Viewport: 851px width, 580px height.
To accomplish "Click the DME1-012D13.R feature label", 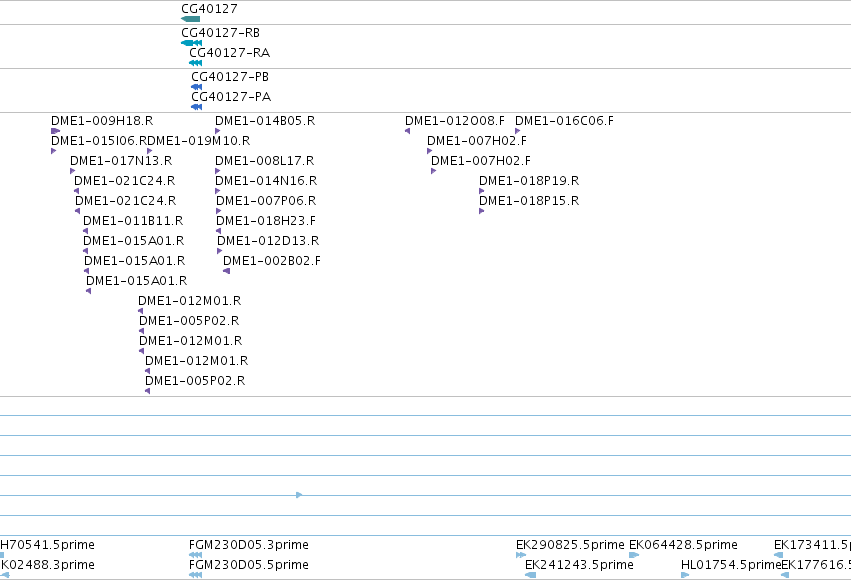I will [x=268, y=241].
